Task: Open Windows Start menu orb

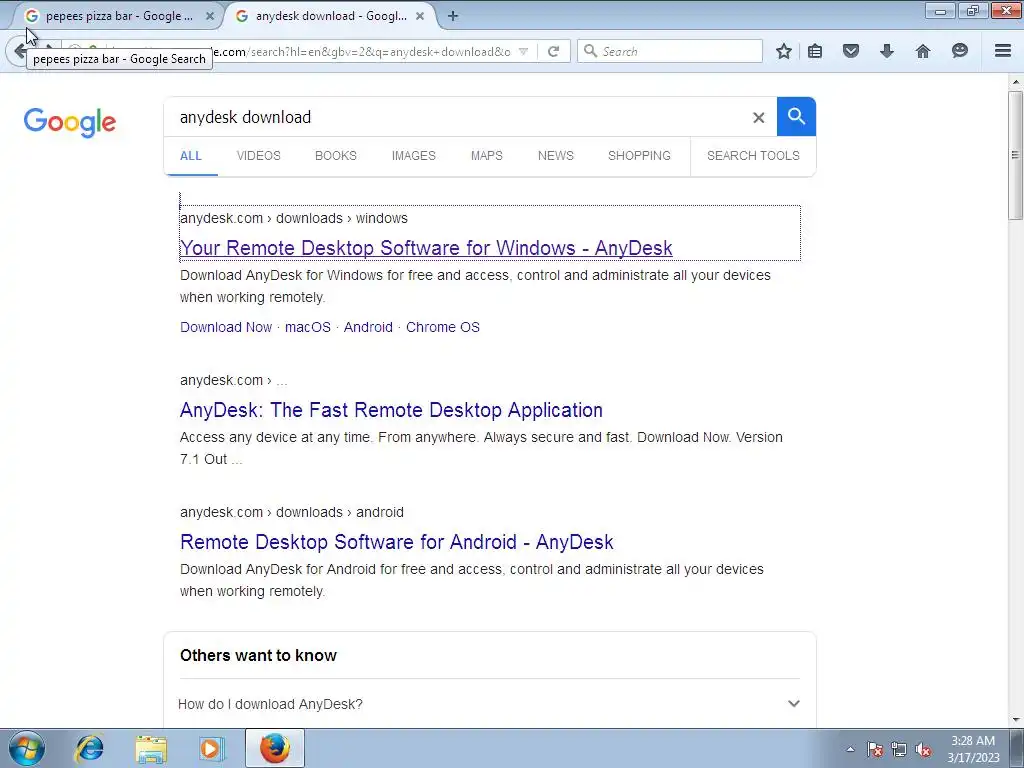Action: click(26, 748)
